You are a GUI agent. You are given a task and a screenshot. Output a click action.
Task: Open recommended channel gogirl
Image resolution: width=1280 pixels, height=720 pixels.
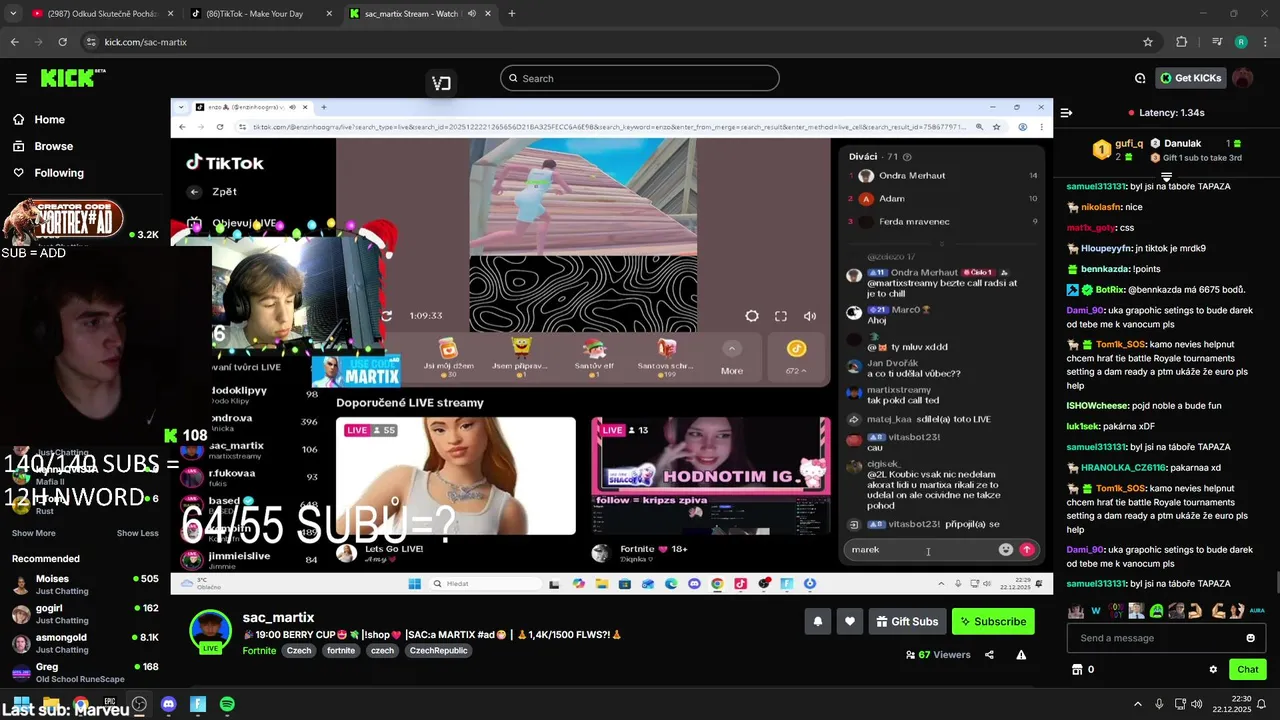click(85, 614)
